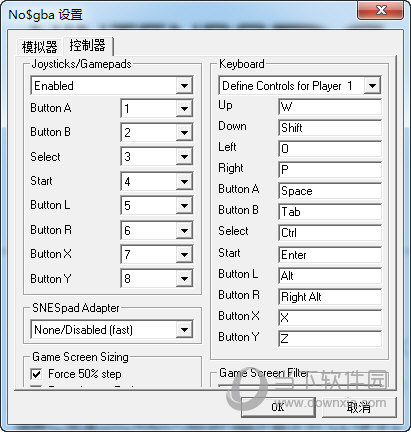Open Define Controls for Player dropdown

(x=300, y=86)
